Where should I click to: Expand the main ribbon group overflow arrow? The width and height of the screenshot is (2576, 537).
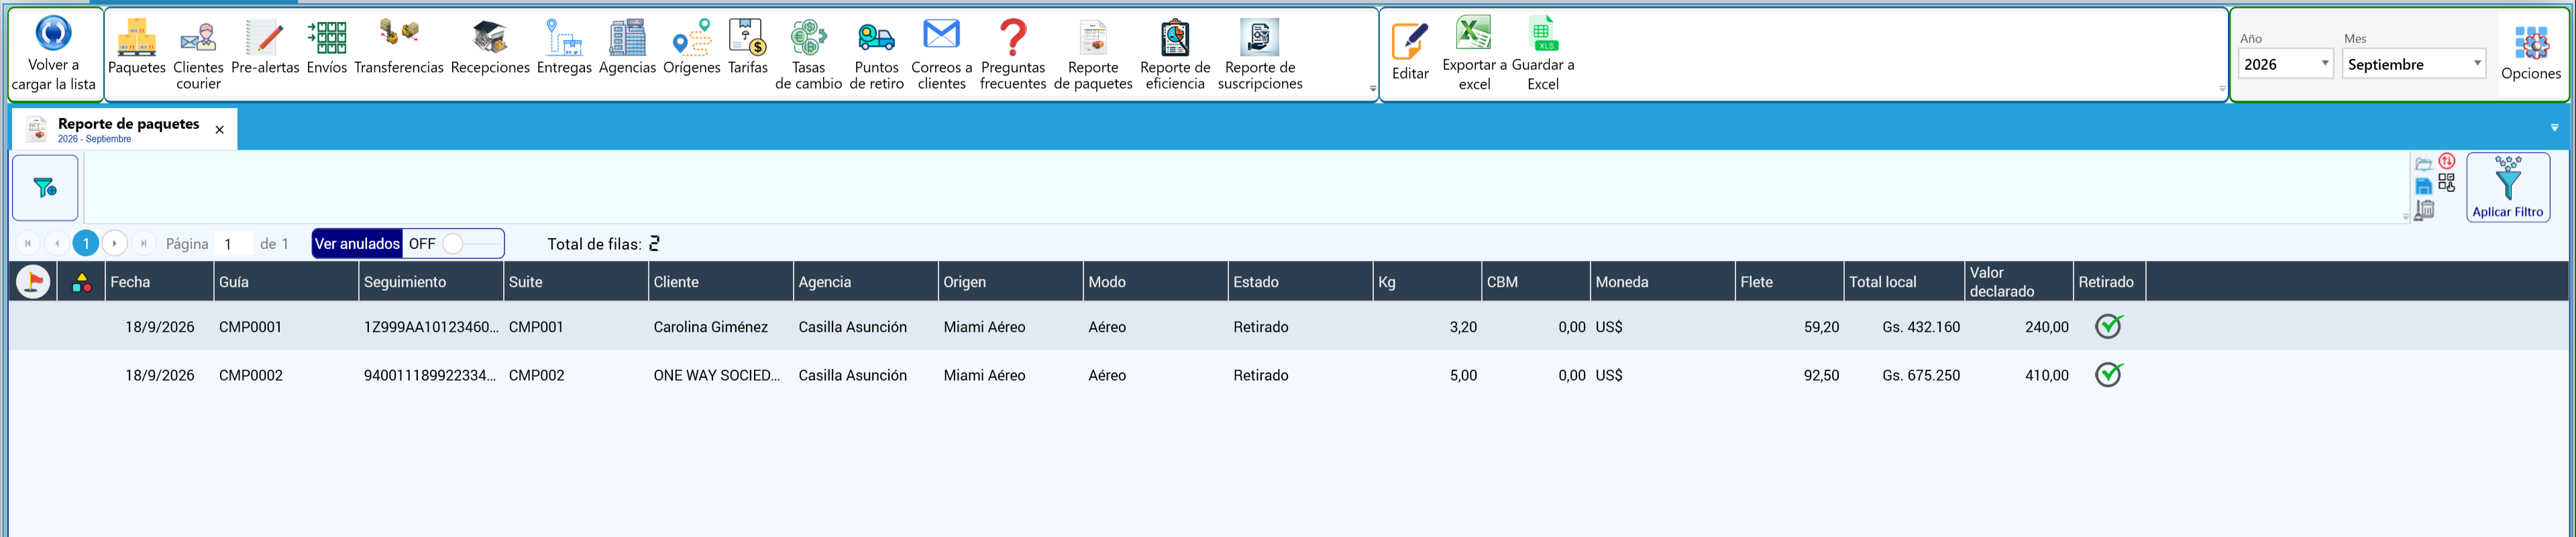[1372, 89]
